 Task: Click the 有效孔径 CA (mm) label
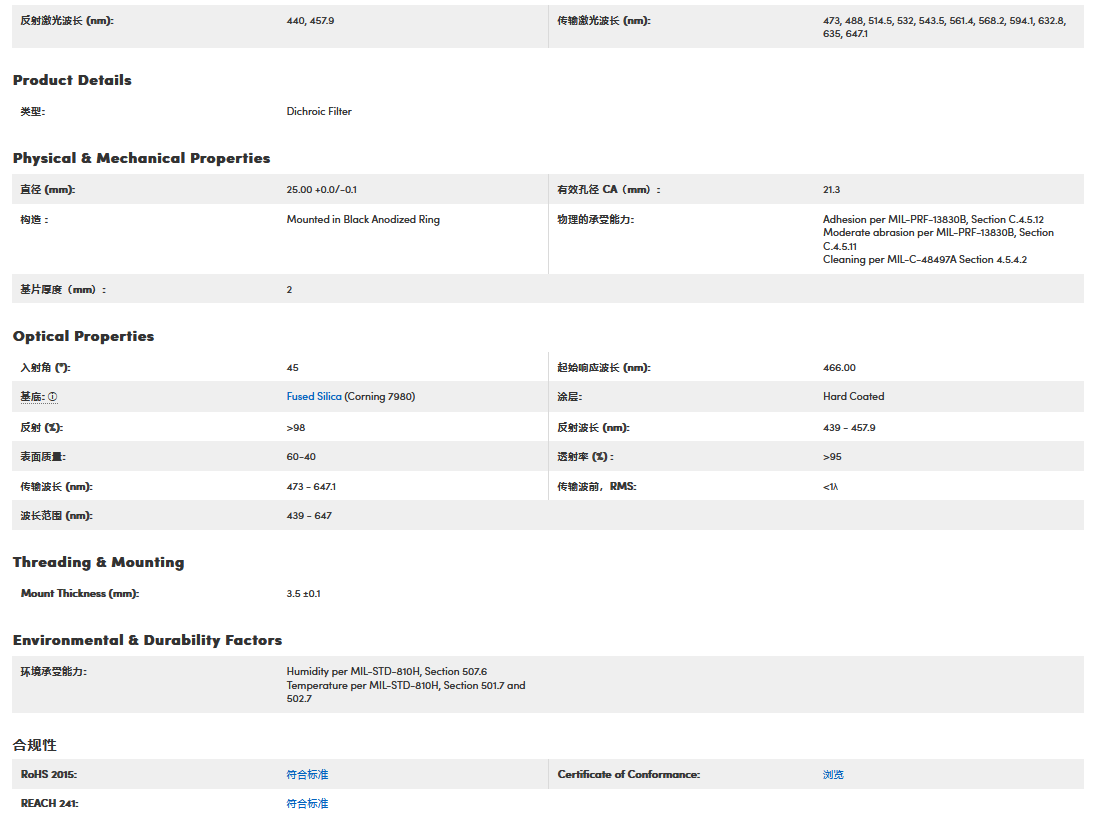click(609, 190)
